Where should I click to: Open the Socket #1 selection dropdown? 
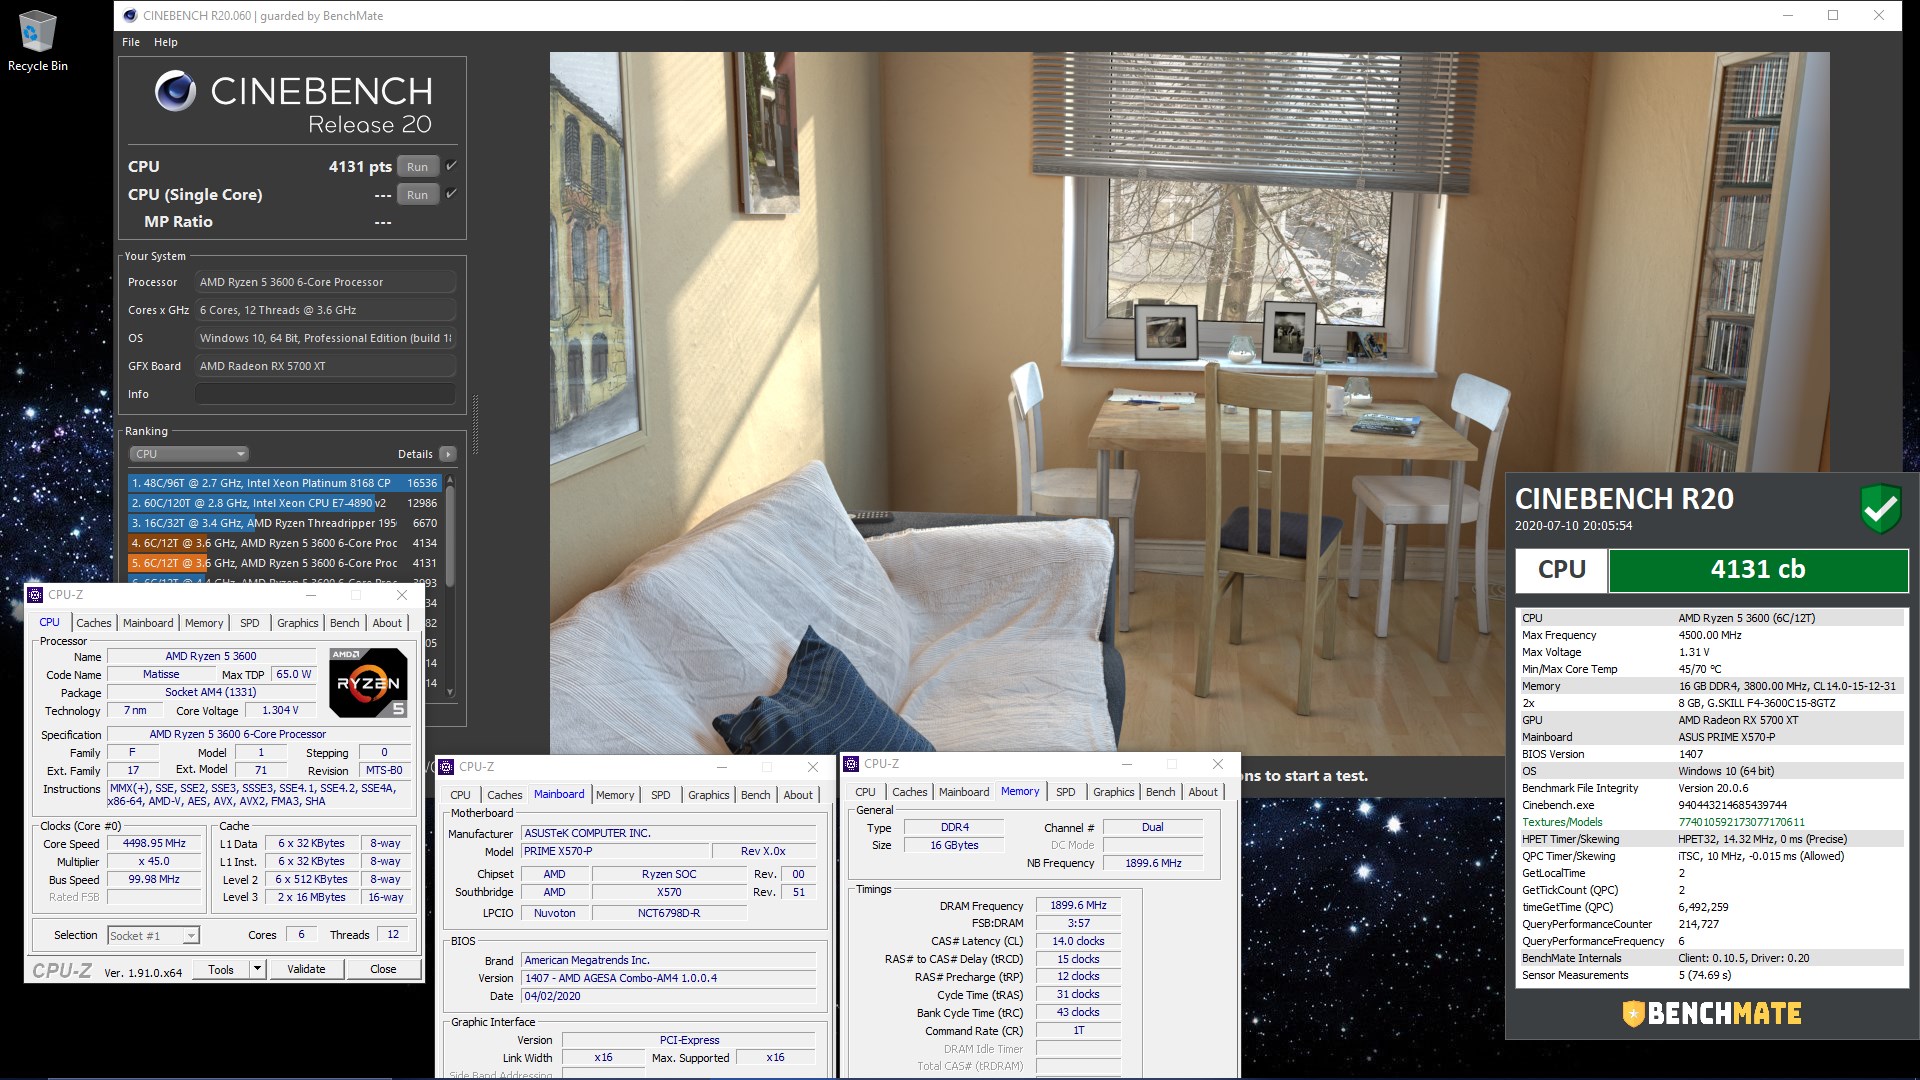(x=153, y=936)
